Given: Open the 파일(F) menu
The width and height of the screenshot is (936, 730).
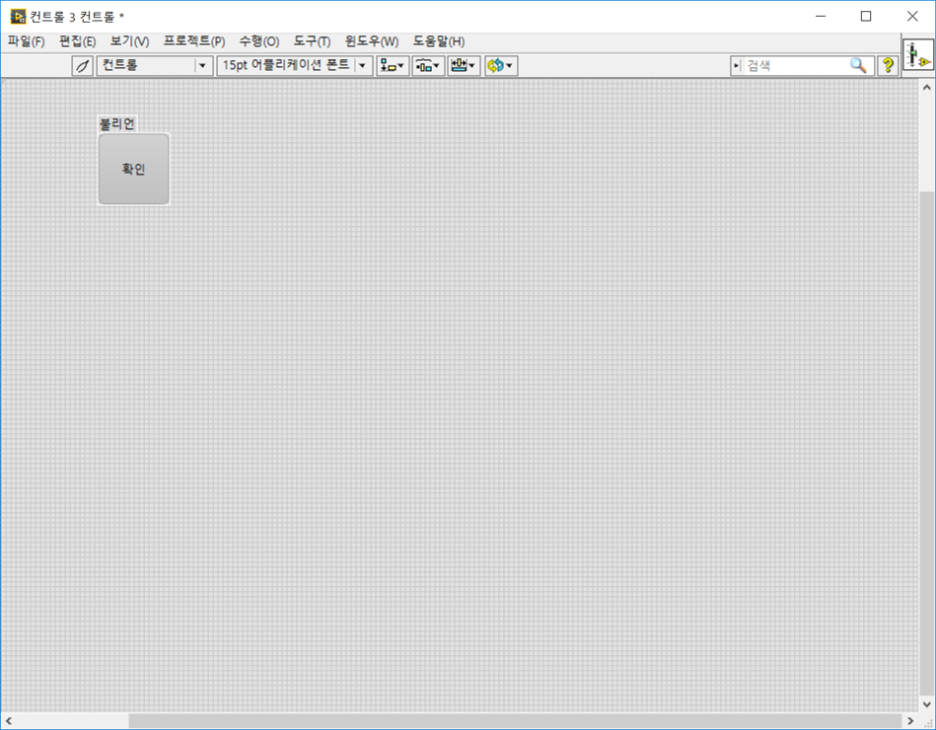Looking at the screenshot, I should pos(26,41).
